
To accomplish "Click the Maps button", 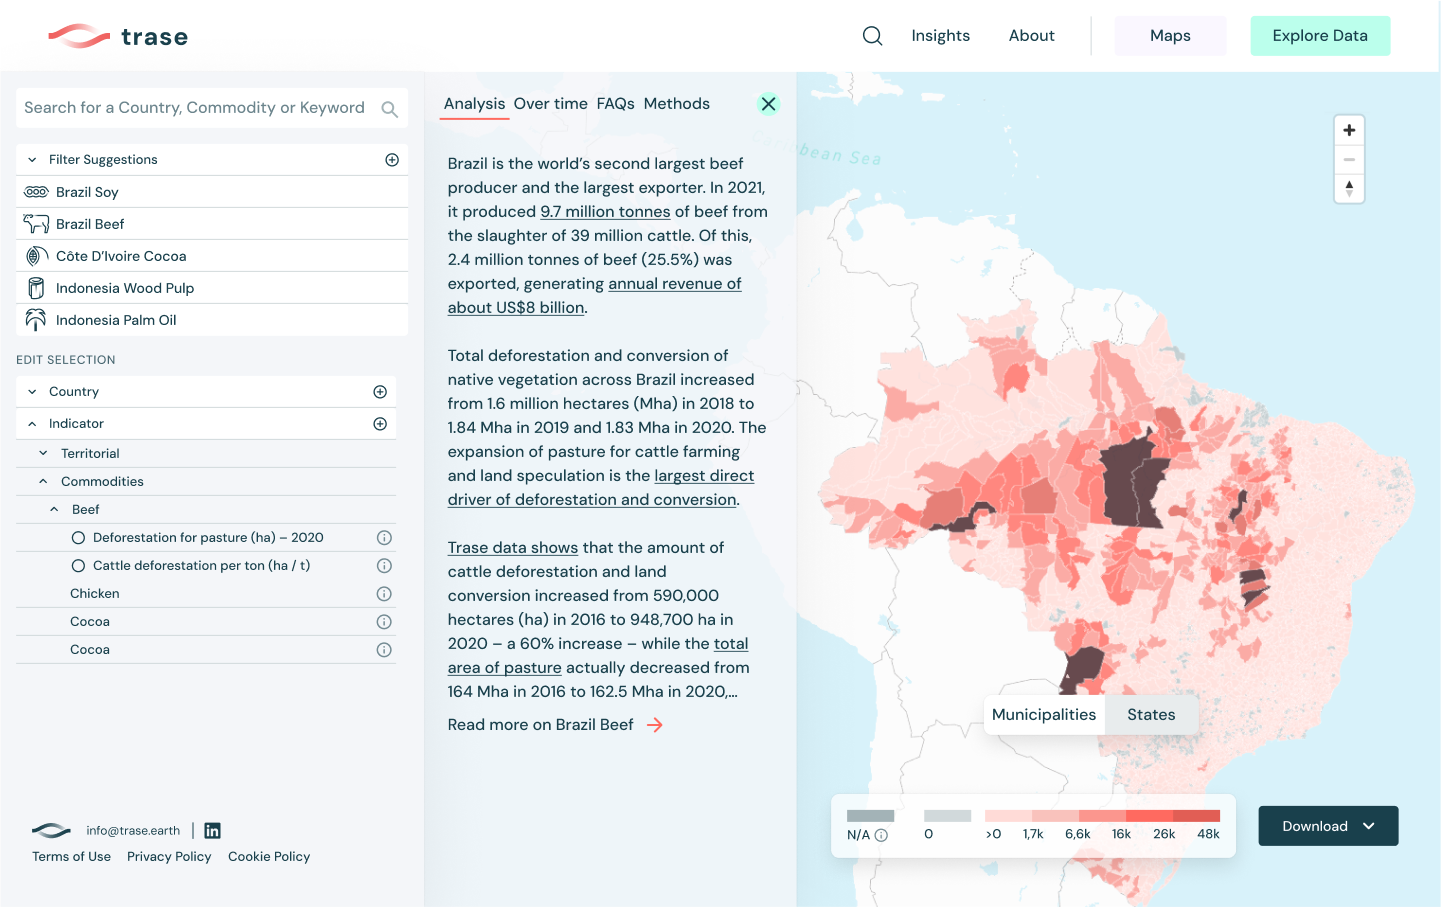I will pos(1170,36).
